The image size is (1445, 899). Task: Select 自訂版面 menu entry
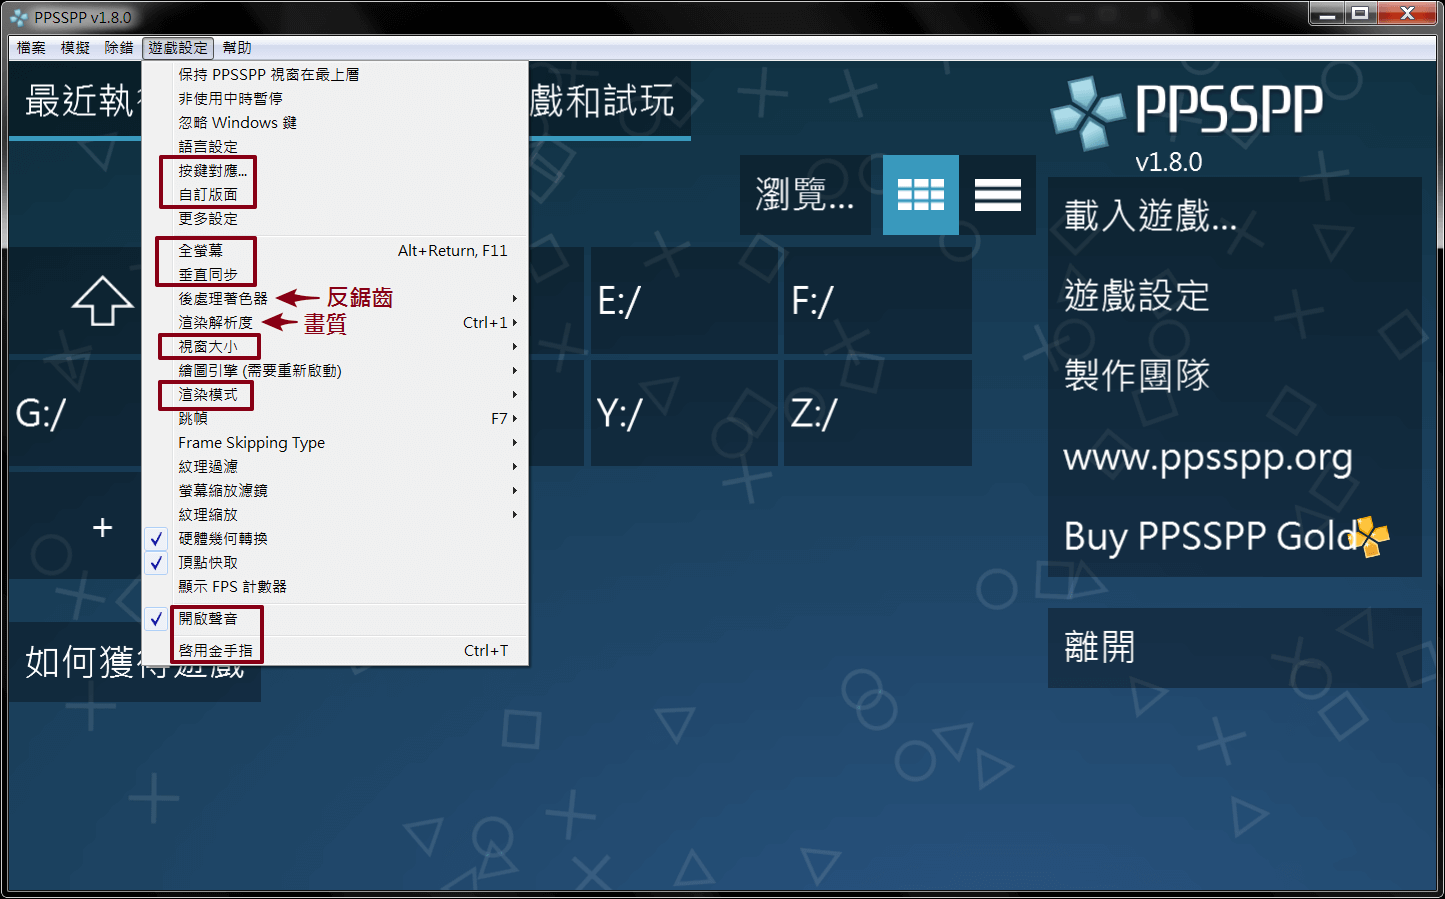pos(334,195)
